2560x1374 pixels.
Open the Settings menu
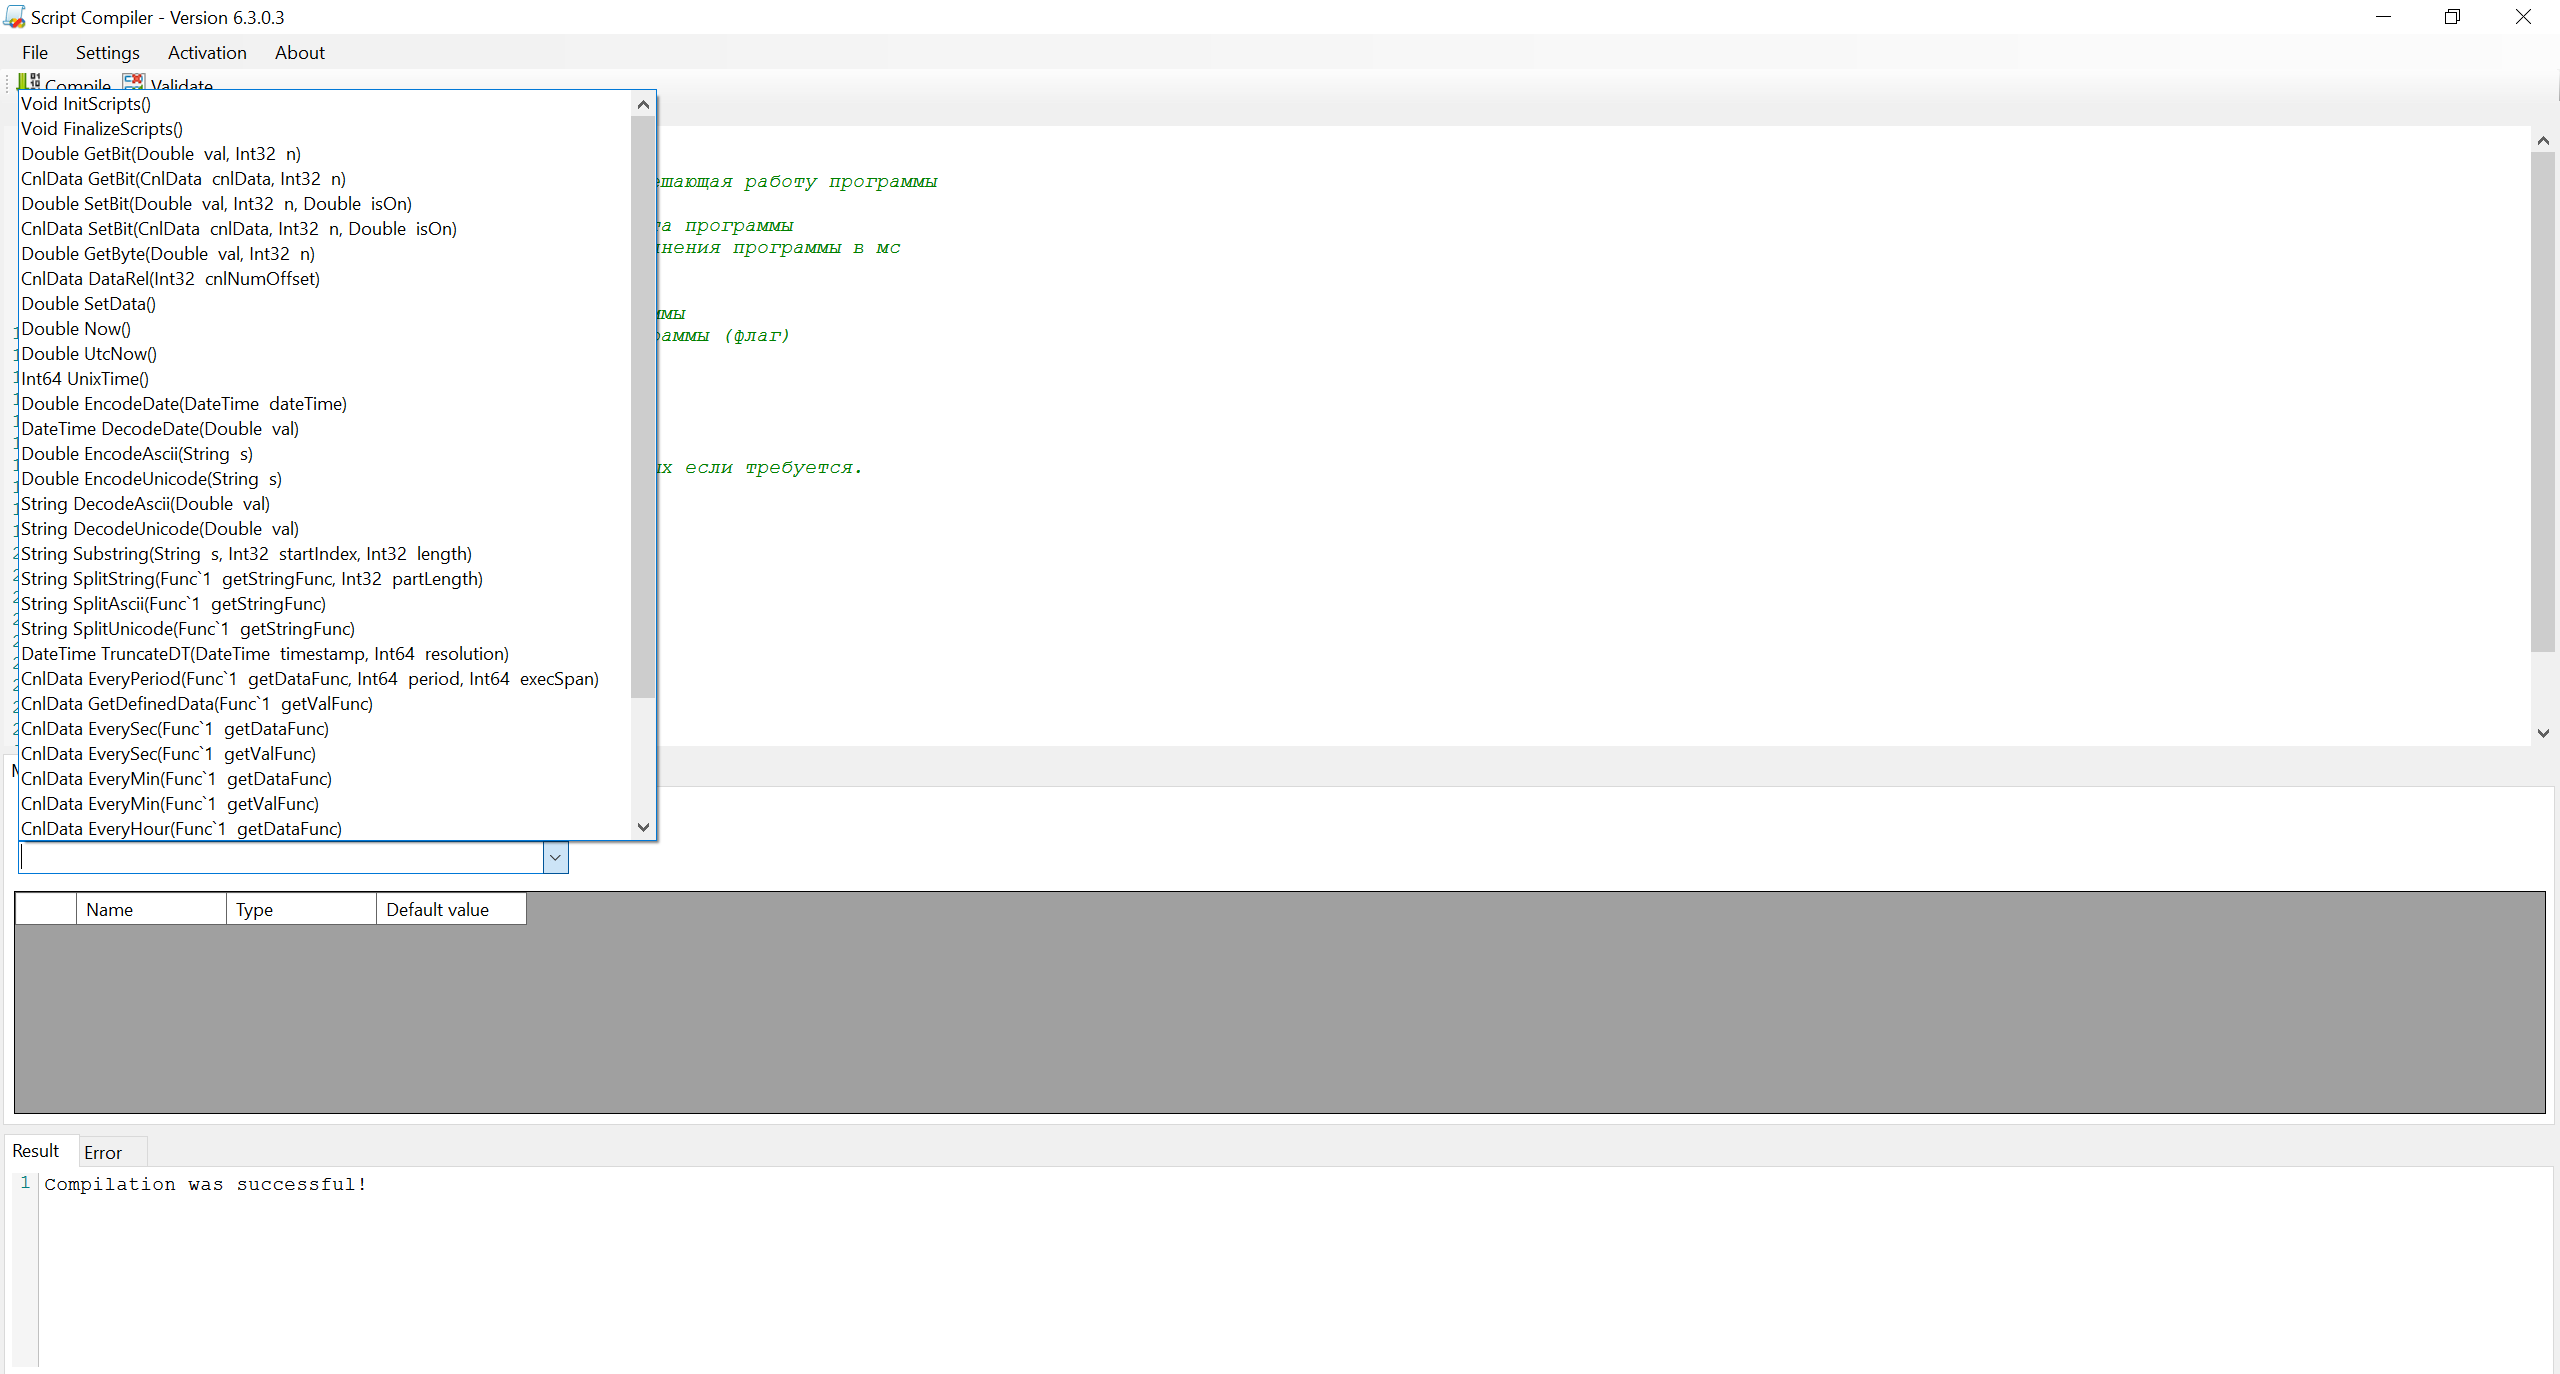(x=107, y=53)
